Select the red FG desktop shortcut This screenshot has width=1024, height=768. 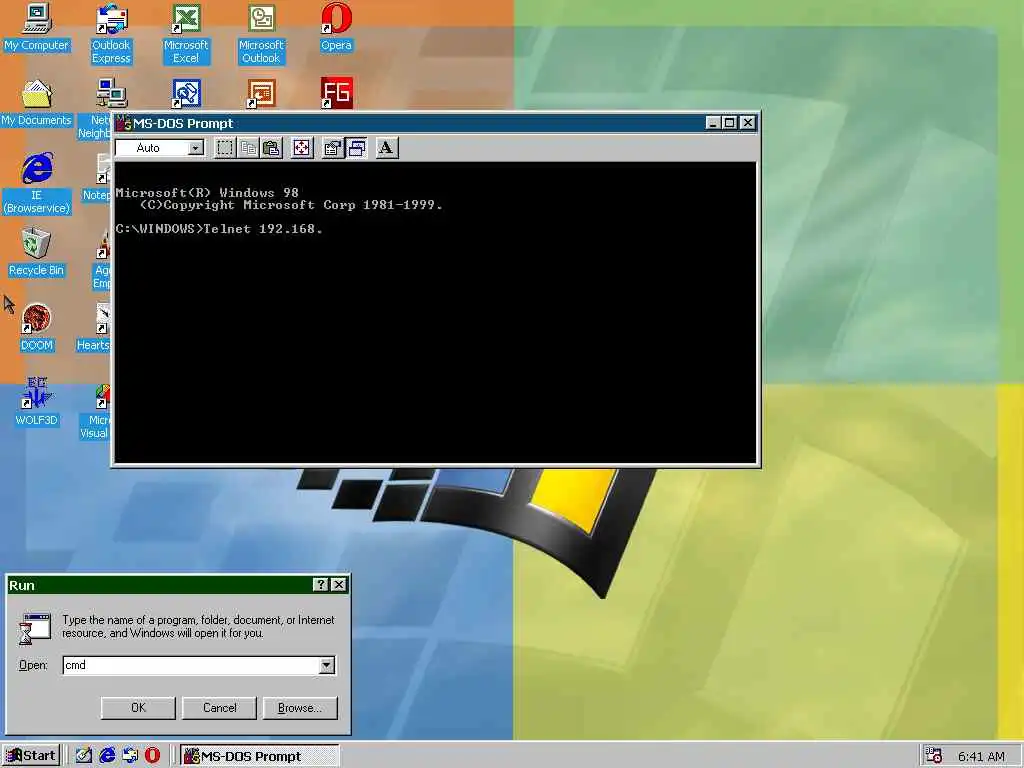[x=336, y=93]
